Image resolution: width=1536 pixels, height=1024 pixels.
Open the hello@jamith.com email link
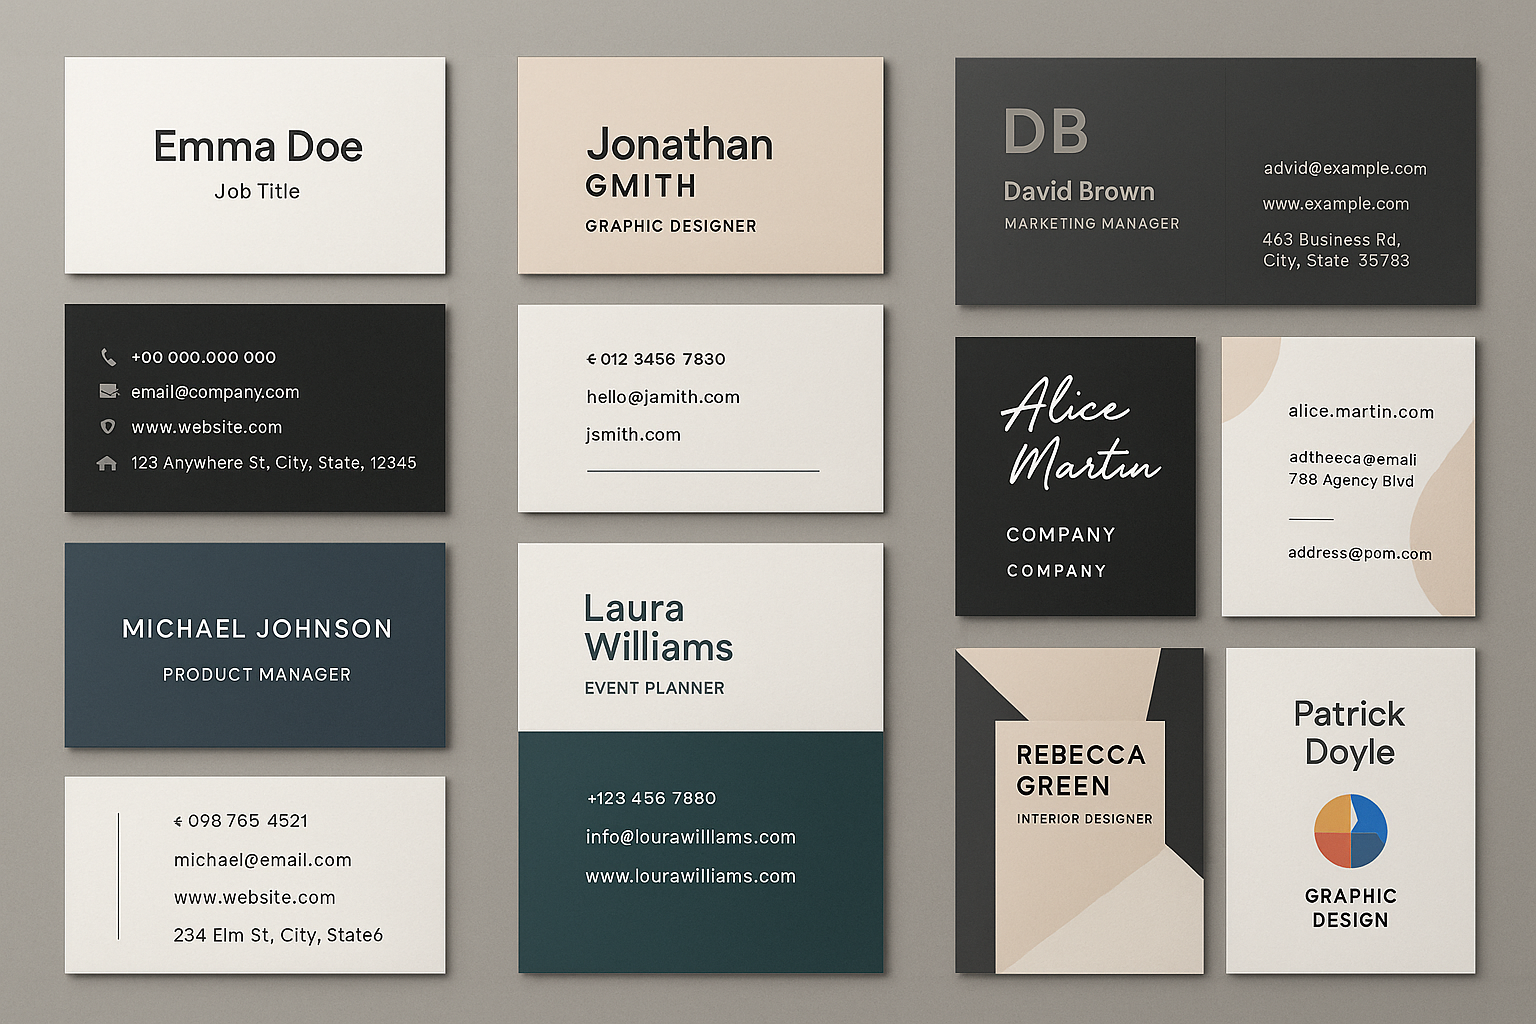point(662,397)
